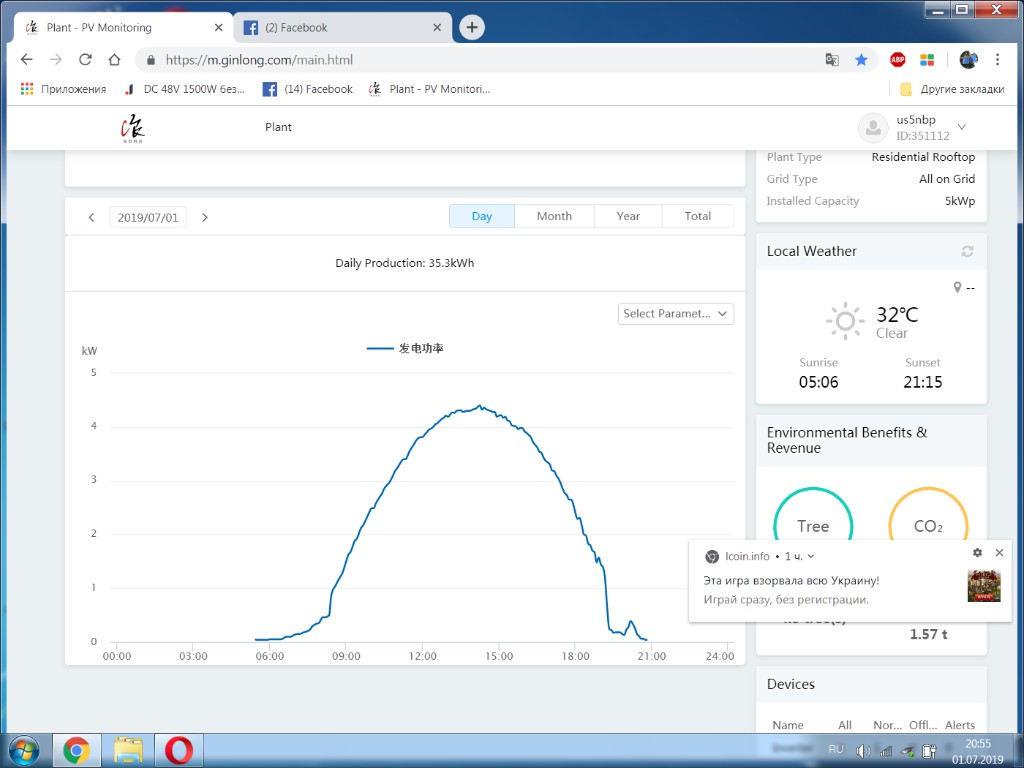Go to previous day arrow
1024x768 pixels.
click(x=91, y=217)
